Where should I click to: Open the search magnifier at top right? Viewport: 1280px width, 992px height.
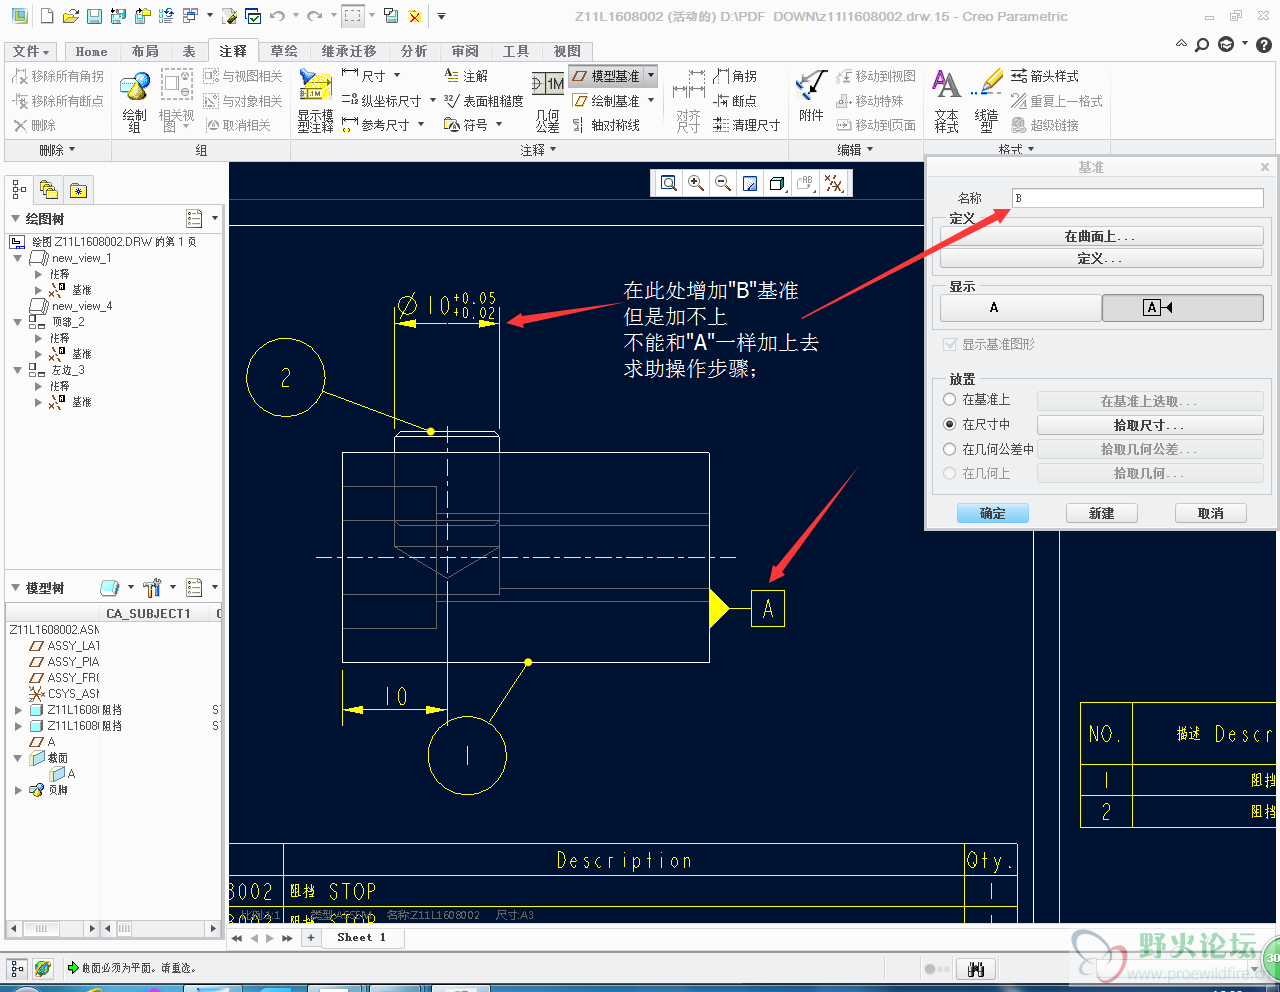pyautogui.click(x=1202, y=45)
